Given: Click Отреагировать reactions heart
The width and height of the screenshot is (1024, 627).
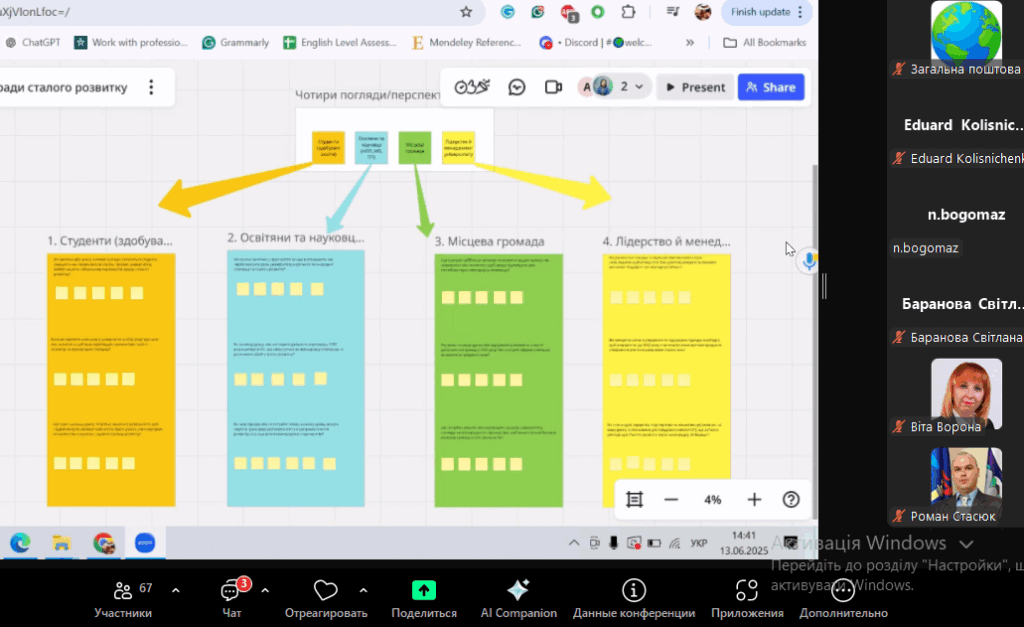Looking at the screenshot, I should 326,599.
